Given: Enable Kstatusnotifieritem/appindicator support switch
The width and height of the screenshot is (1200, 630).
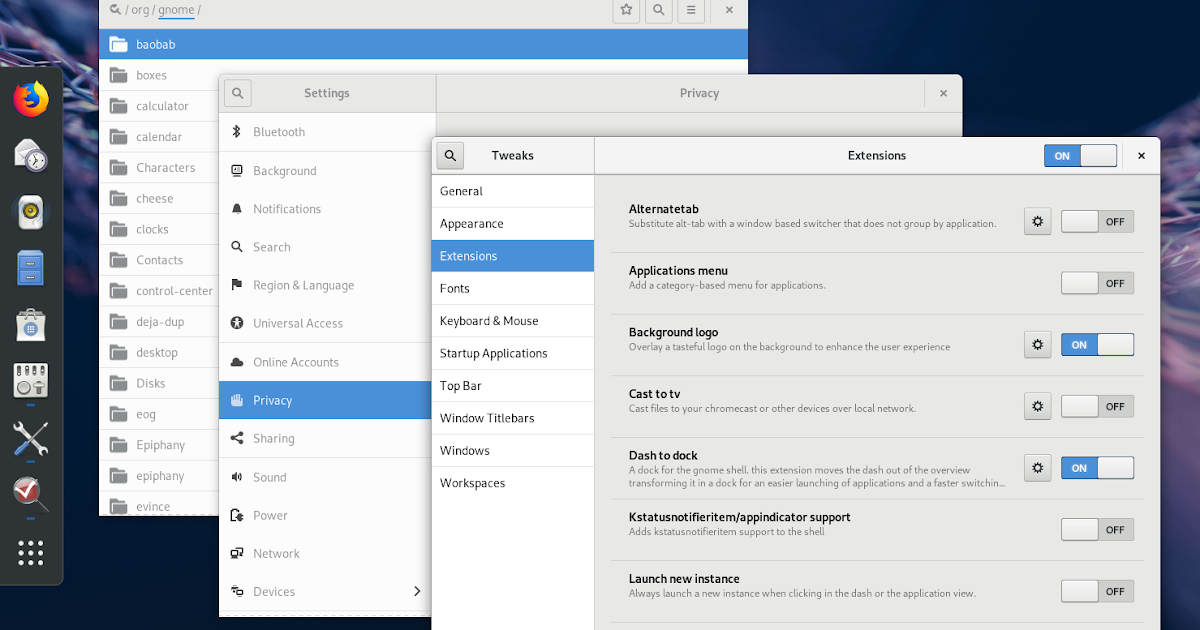Looking at the screenshot, I should point(1097,529).
